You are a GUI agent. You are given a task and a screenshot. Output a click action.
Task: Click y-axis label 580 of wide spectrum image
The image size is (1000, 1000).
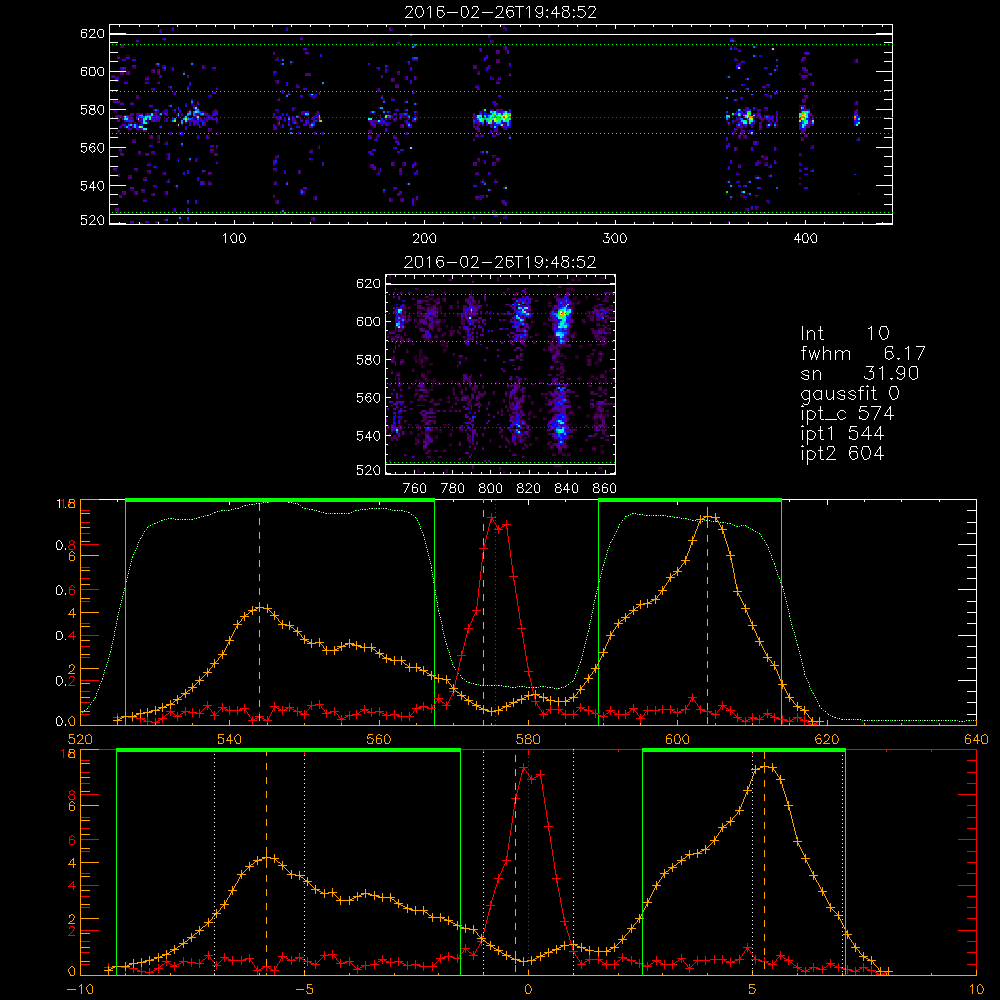pyautogui.click(x=92, y=110)
